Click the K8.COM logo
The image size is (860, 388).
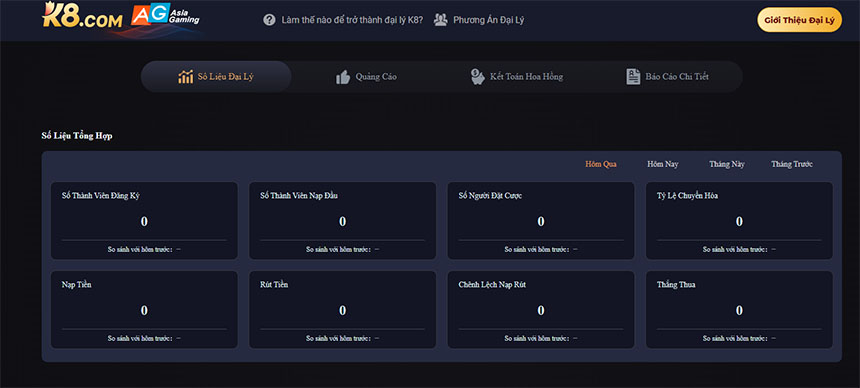pos(82,16)
